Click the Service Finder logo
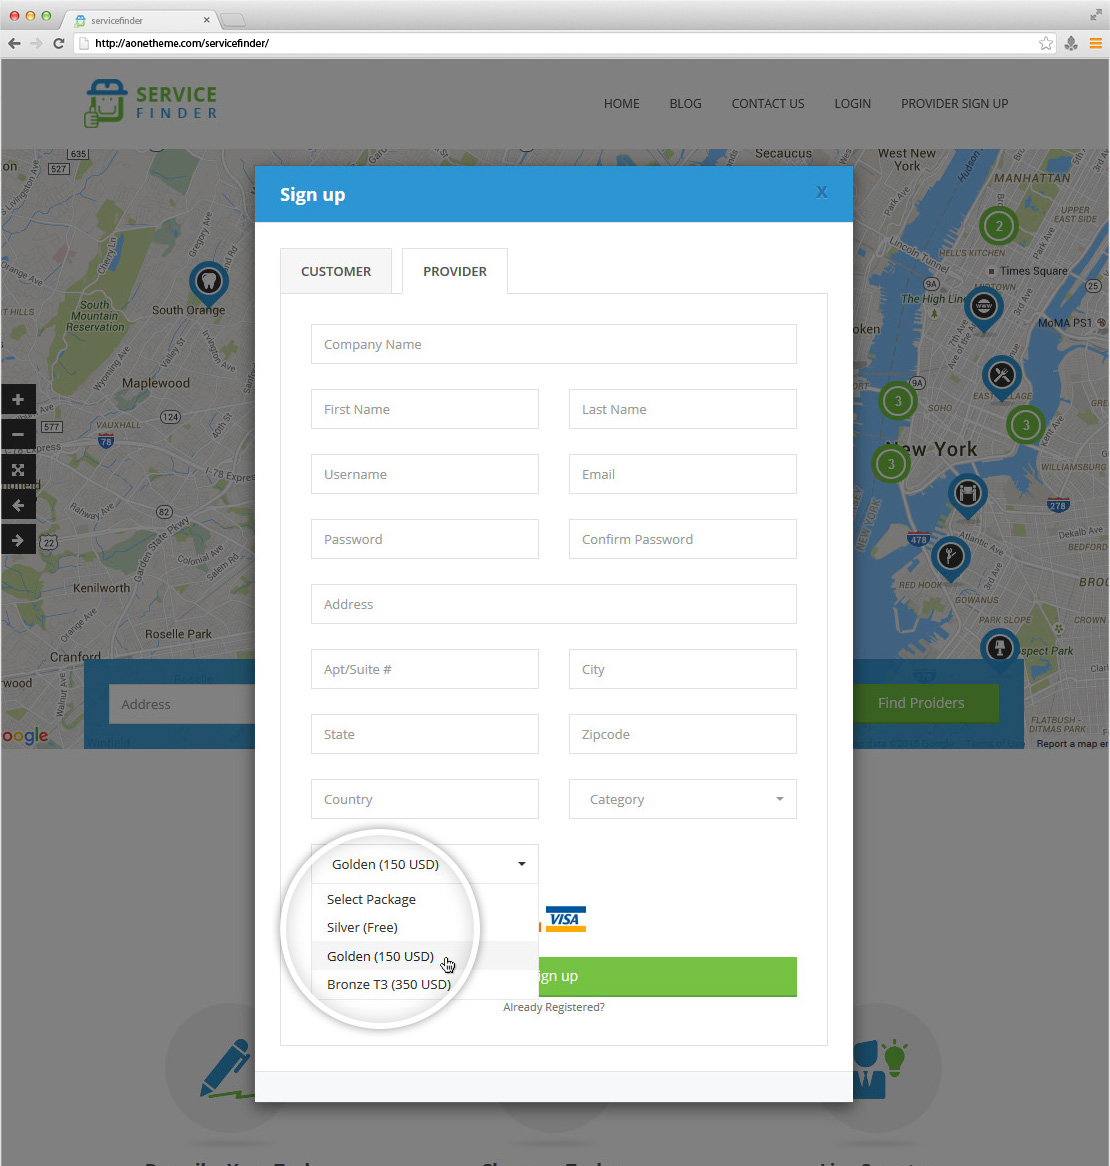1110x1166 pixels. coord(151,103)
